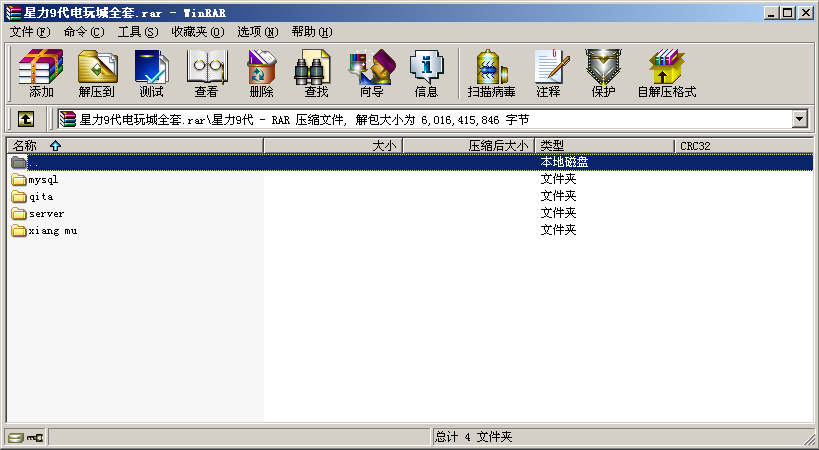Screen dimensions: 819x450
Task: Click the 保护 (Protect) archive icon
Action: tap(603, 73)
